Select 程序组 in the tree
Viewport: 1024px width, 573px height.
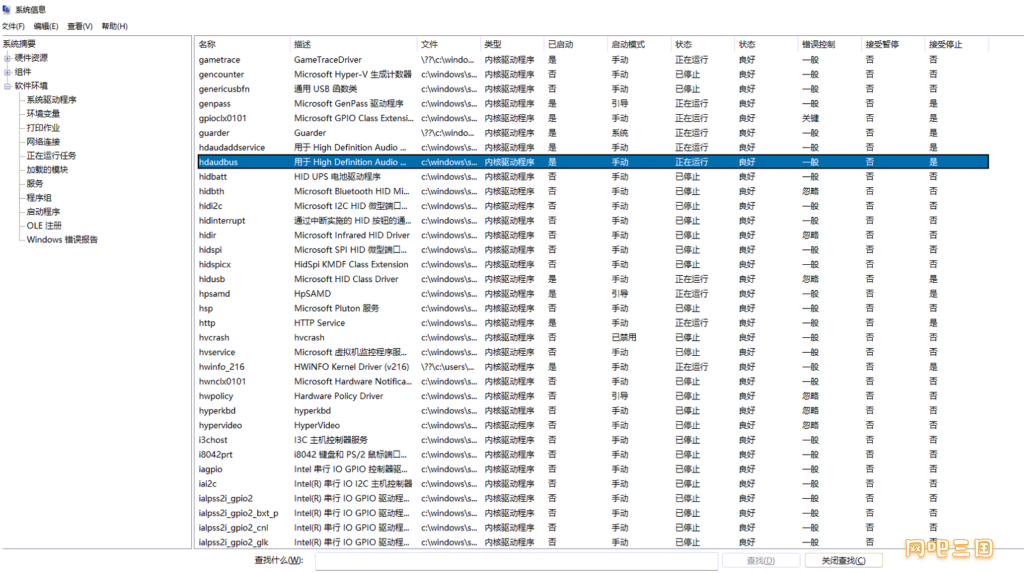39,198
